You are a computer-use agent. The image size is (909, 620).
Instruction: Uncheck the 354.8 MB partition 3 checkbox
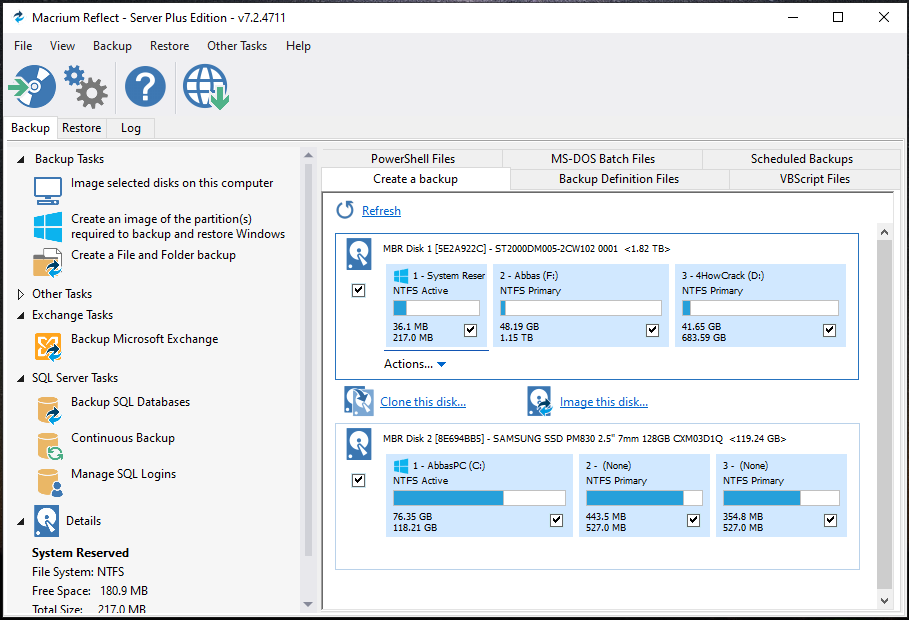(x=830, y=520)
